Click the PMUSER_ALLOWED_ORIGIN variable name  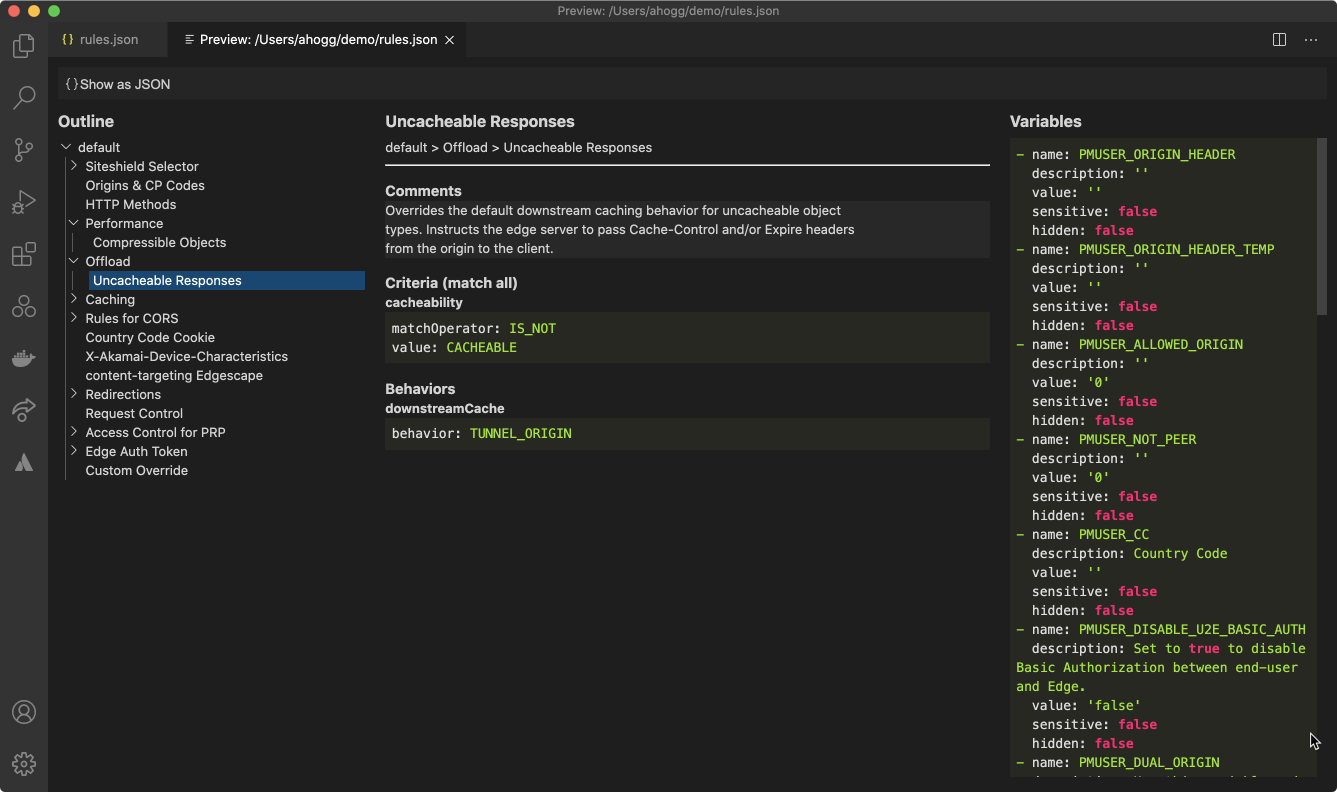coord(1161,344)
